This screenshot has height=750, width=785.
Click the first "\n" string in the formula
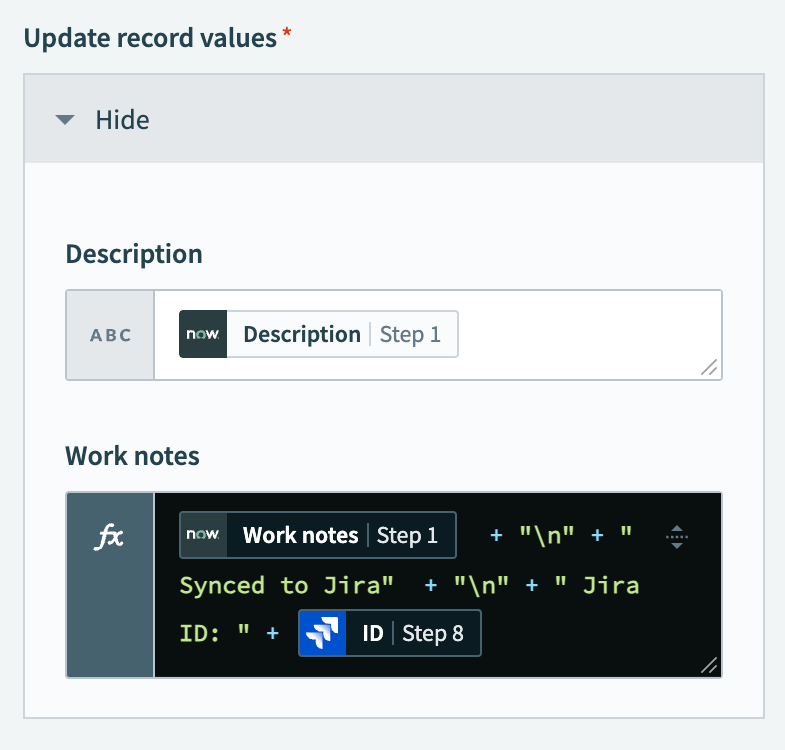pyautogui.click(x=547, y=535)
